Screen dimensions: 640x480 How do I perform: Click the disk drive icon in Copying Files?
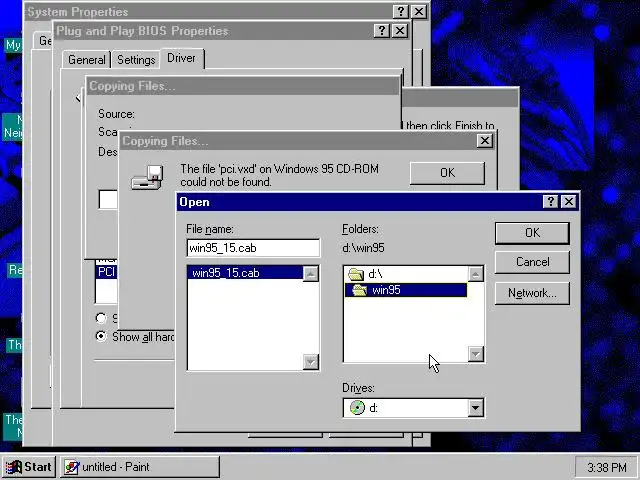(147, 177)
